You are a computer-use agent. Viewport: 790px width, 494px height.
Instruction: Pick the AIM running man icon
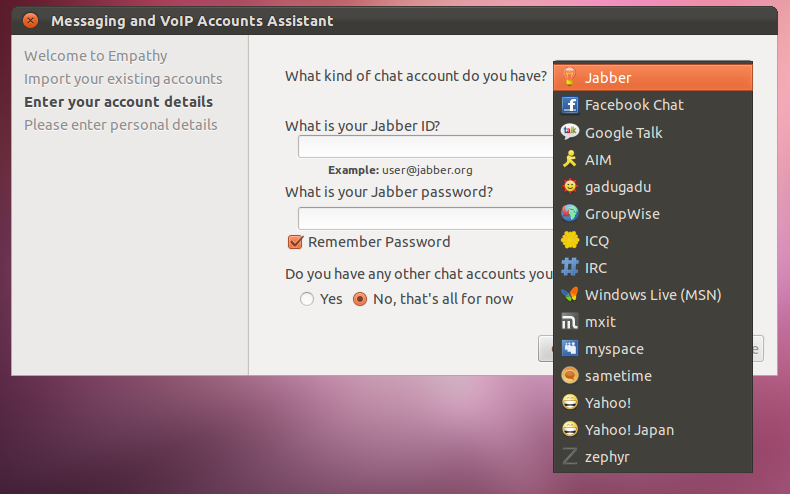[x=570, y=159]
